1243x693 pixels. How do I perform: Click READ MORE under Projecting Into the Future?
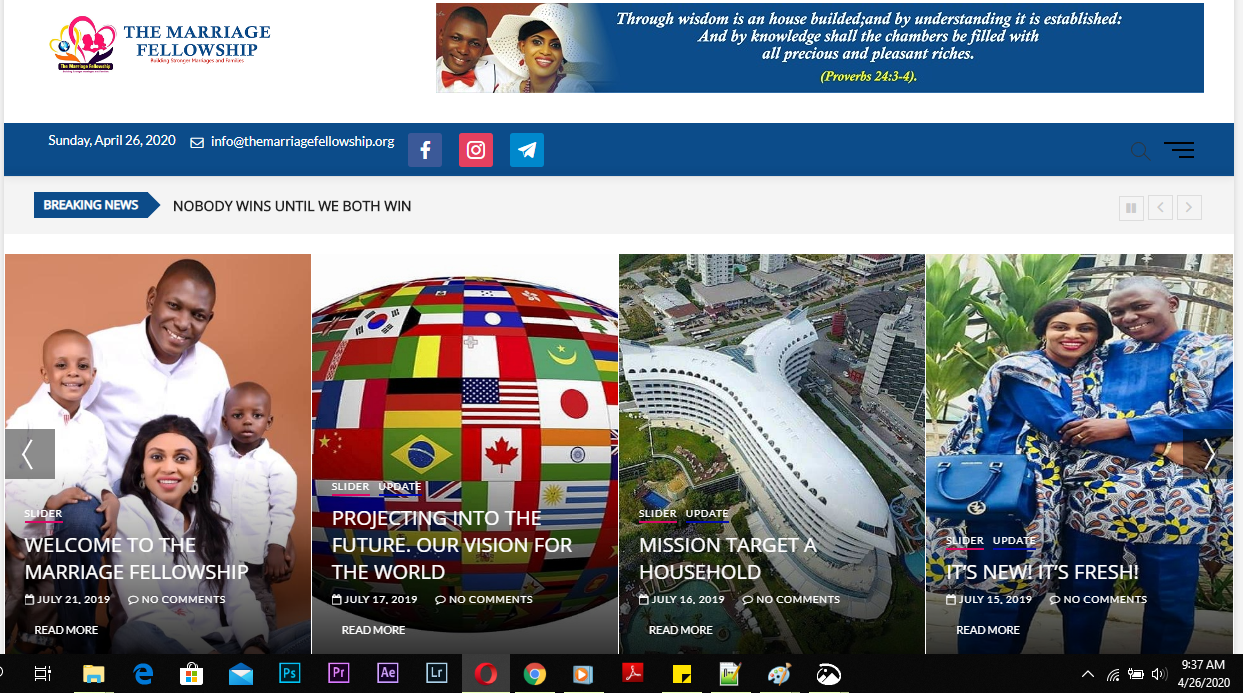tap(373, 630)
